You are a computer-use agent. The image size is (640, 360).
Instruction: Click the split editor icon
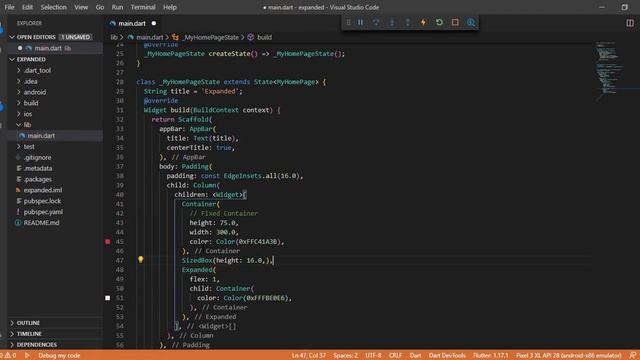(x=630, y=23)
